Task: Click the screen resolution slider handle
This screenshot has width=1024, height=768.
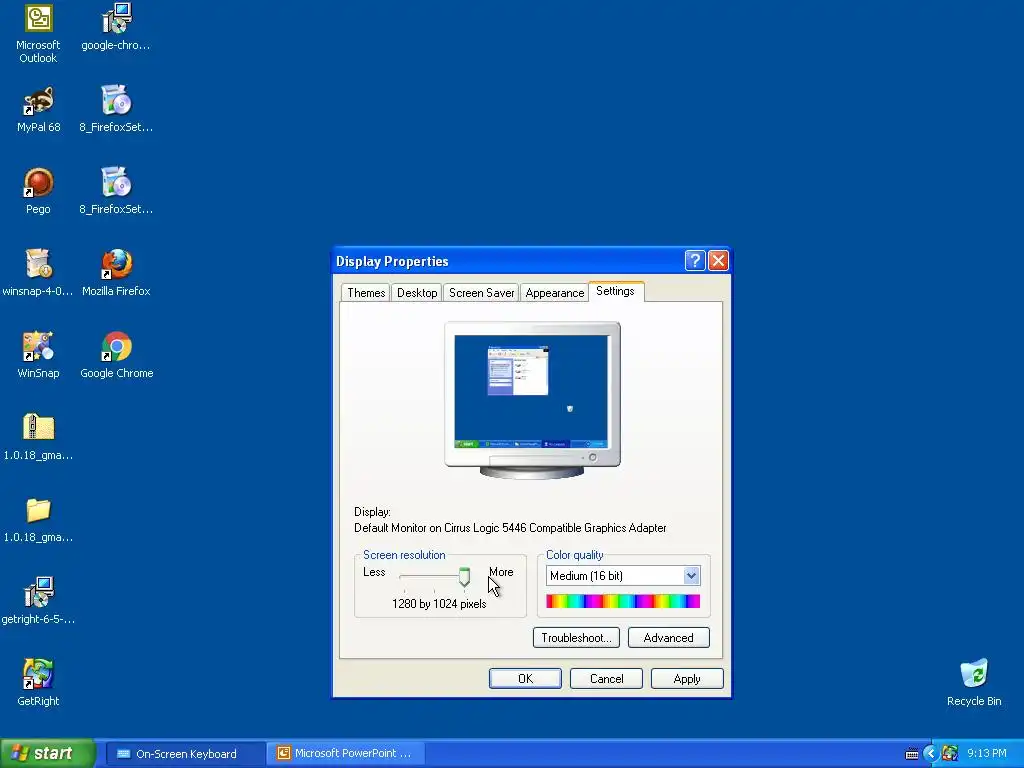Action: click(x=464, y=577)
